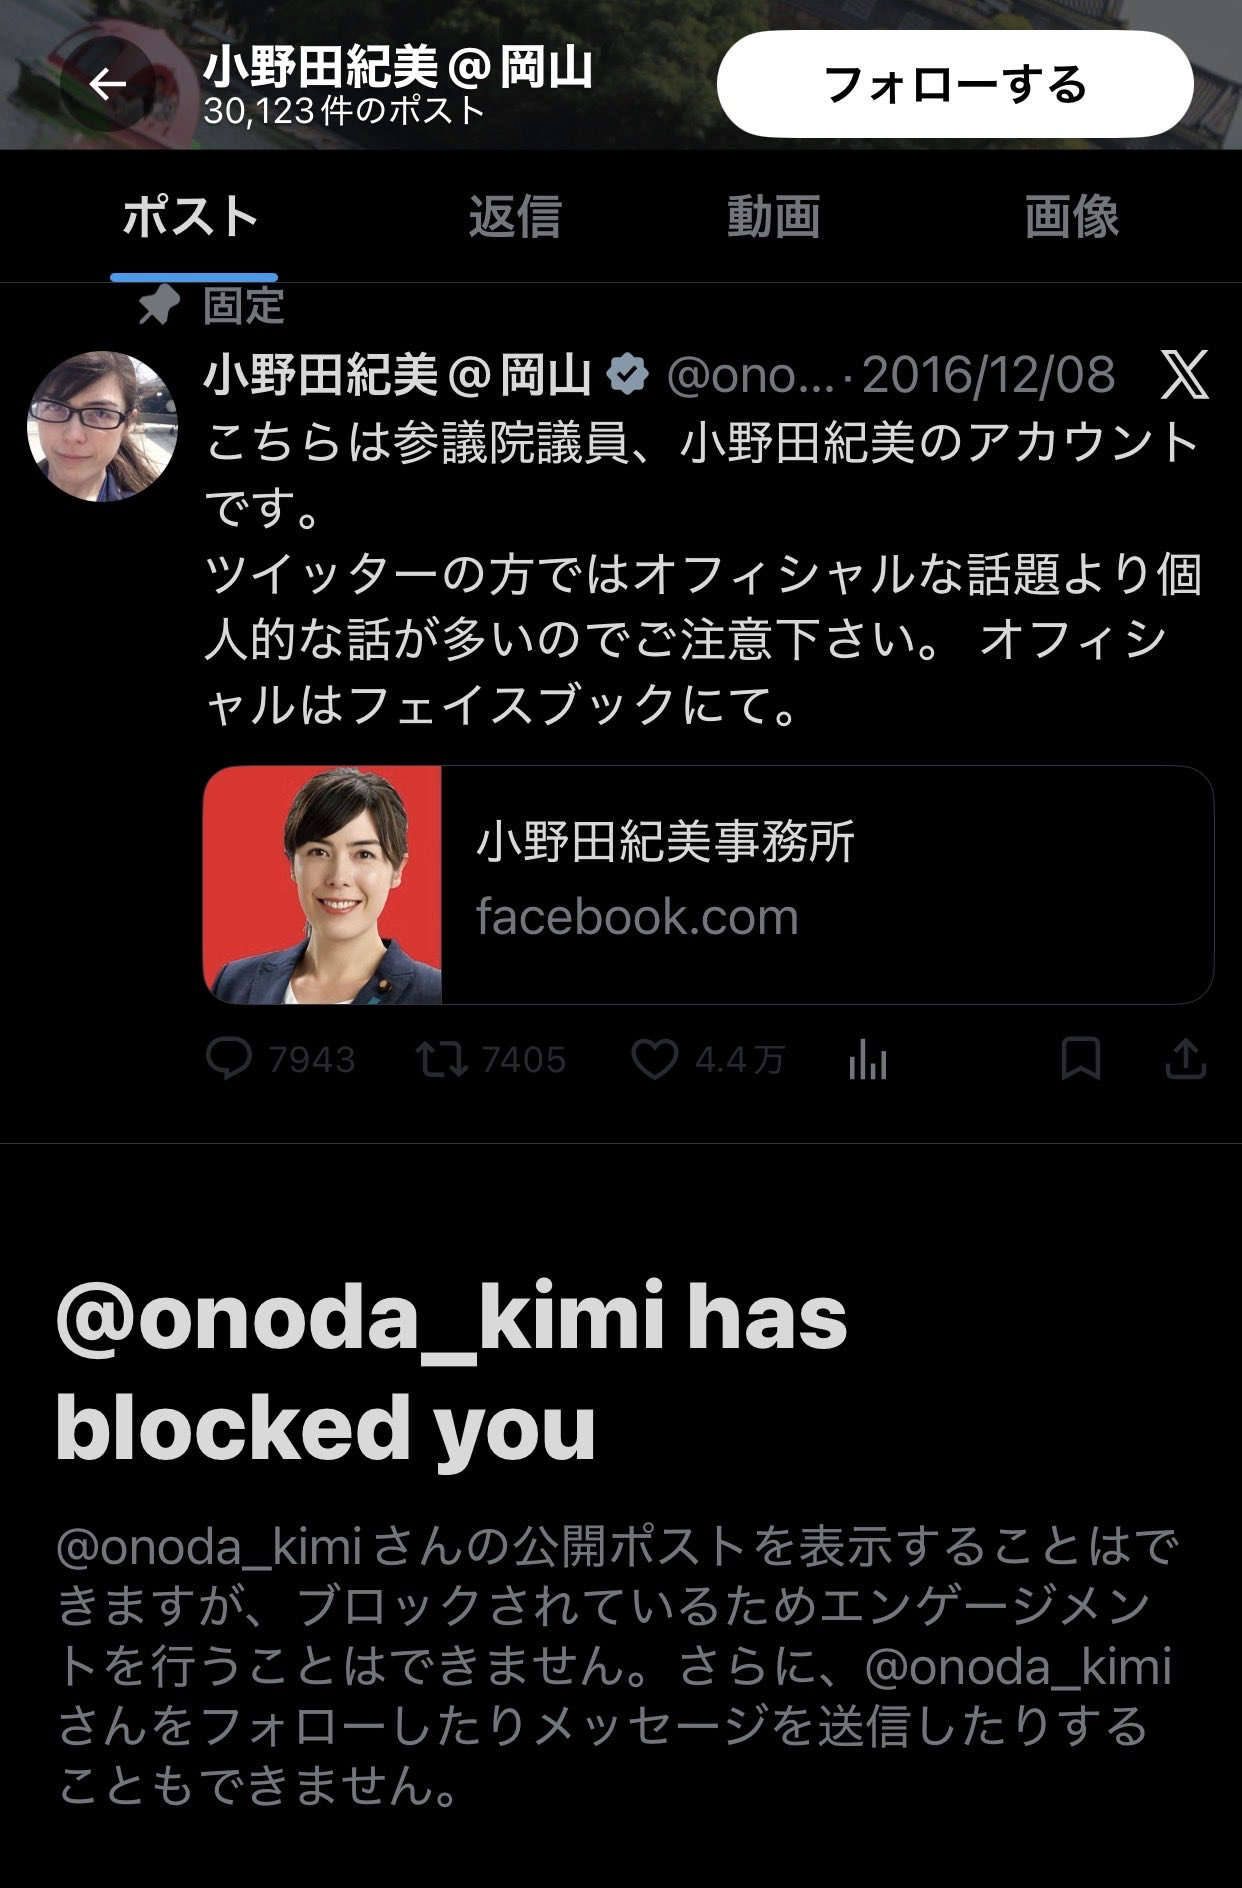Screen dimensions: 1242x1888
Task: Tap the フォローする follow button
Action: coord(955,85)
